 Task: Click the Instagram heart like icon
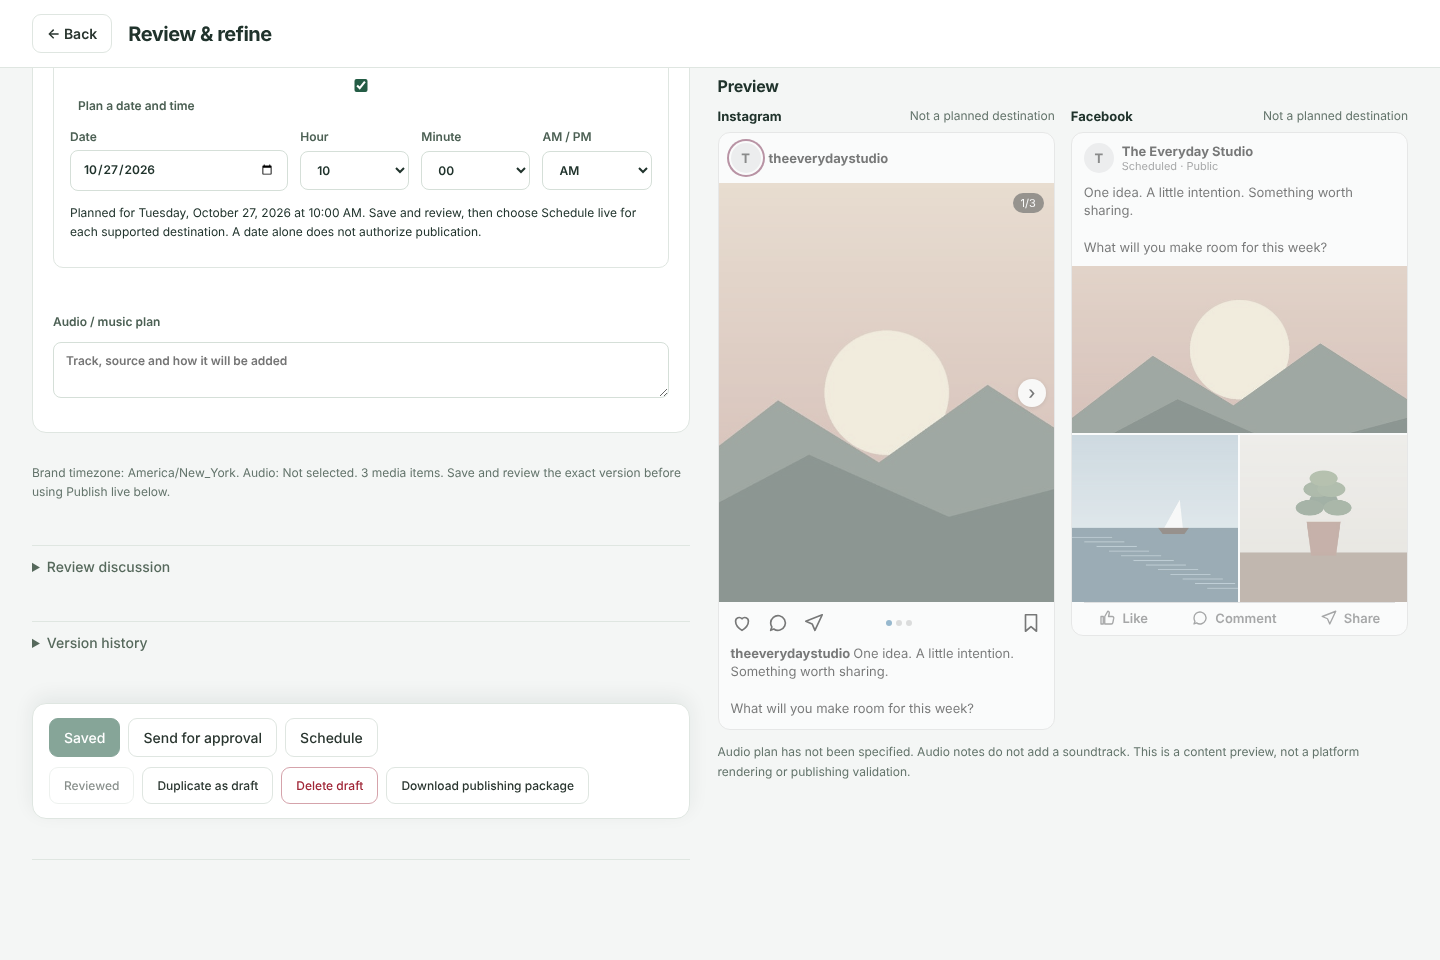point(742,623)
